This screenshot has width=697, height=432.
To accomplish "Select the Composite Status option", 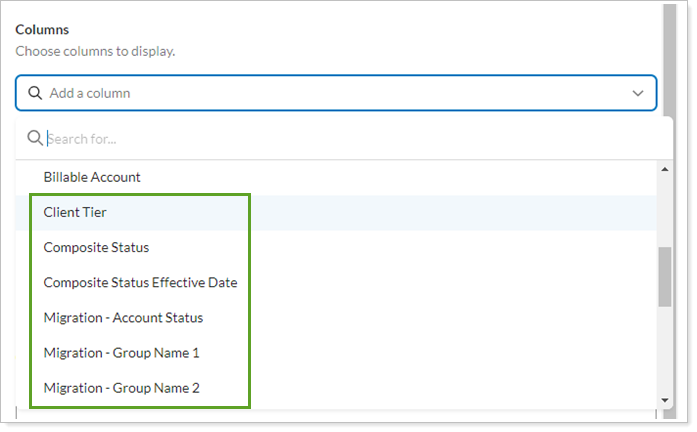I will pyautogui.click(x=96, y=247).
